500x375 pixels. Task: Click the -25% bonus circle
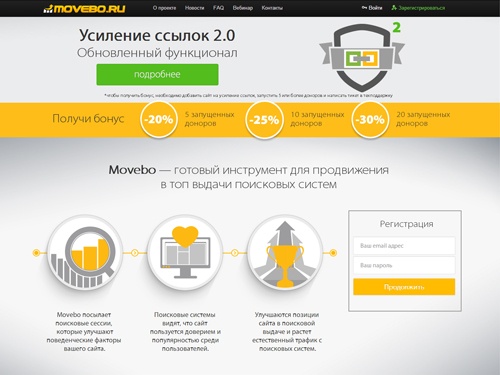[264, 119]
